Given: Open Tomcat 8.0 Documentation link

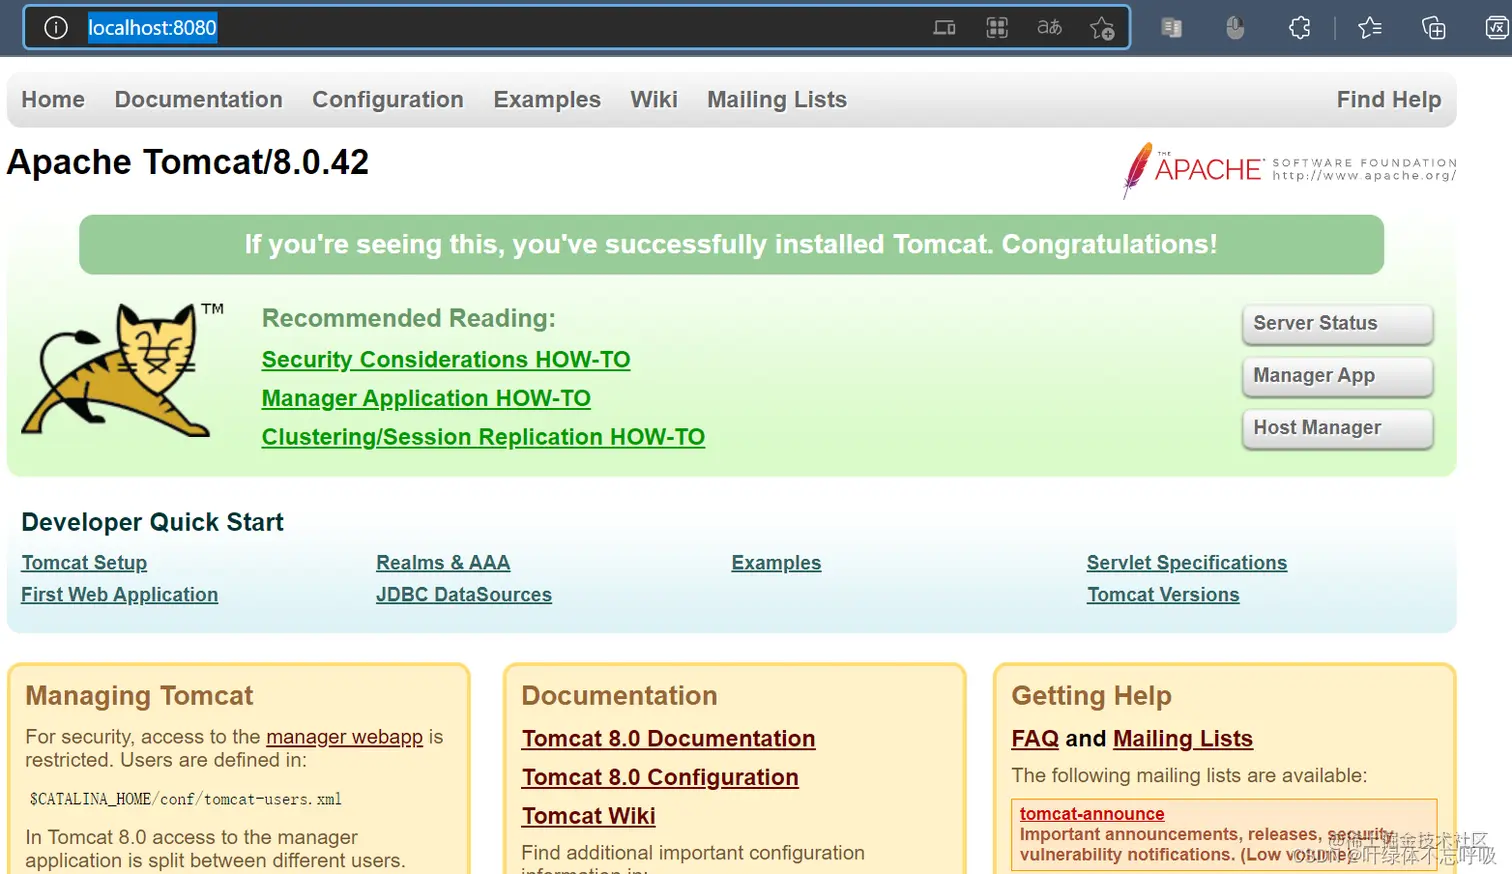Looking at the screenshot, I should (x=668, y=739).
